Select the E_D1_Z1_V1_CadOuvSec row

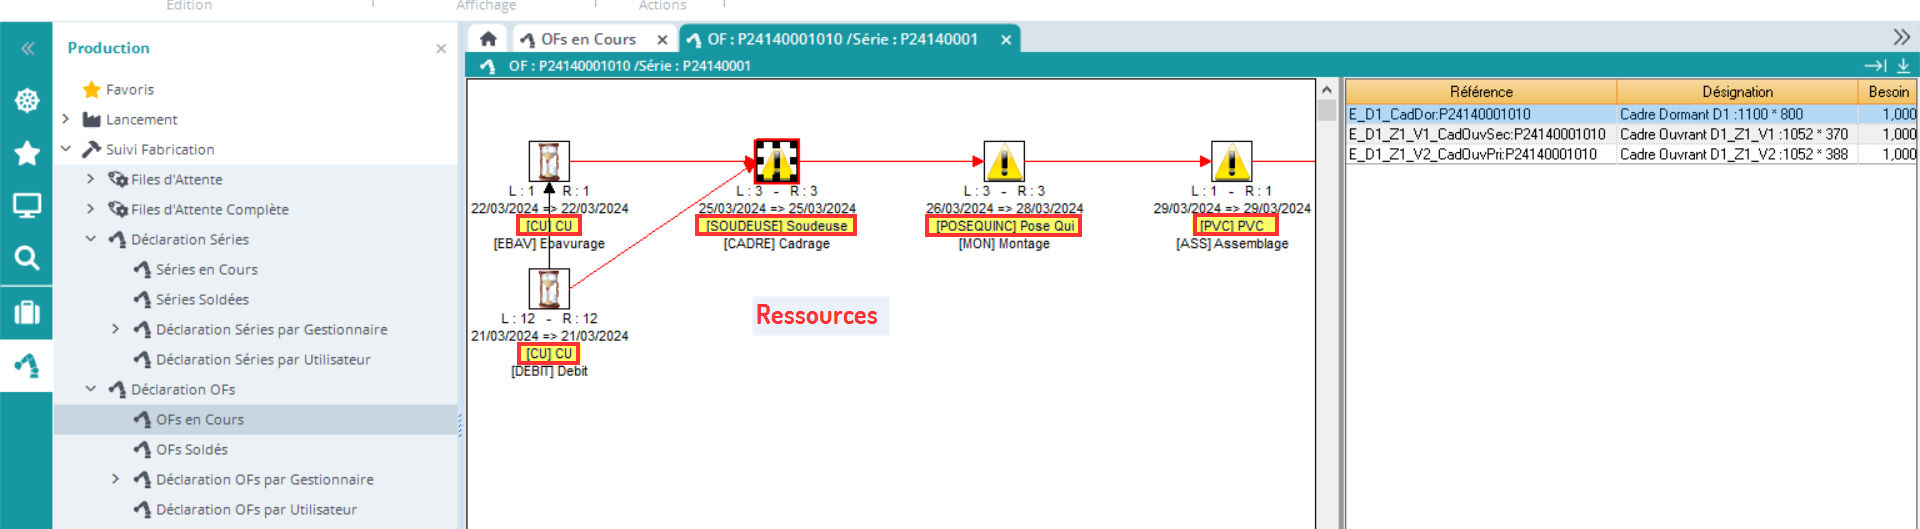1476,134
